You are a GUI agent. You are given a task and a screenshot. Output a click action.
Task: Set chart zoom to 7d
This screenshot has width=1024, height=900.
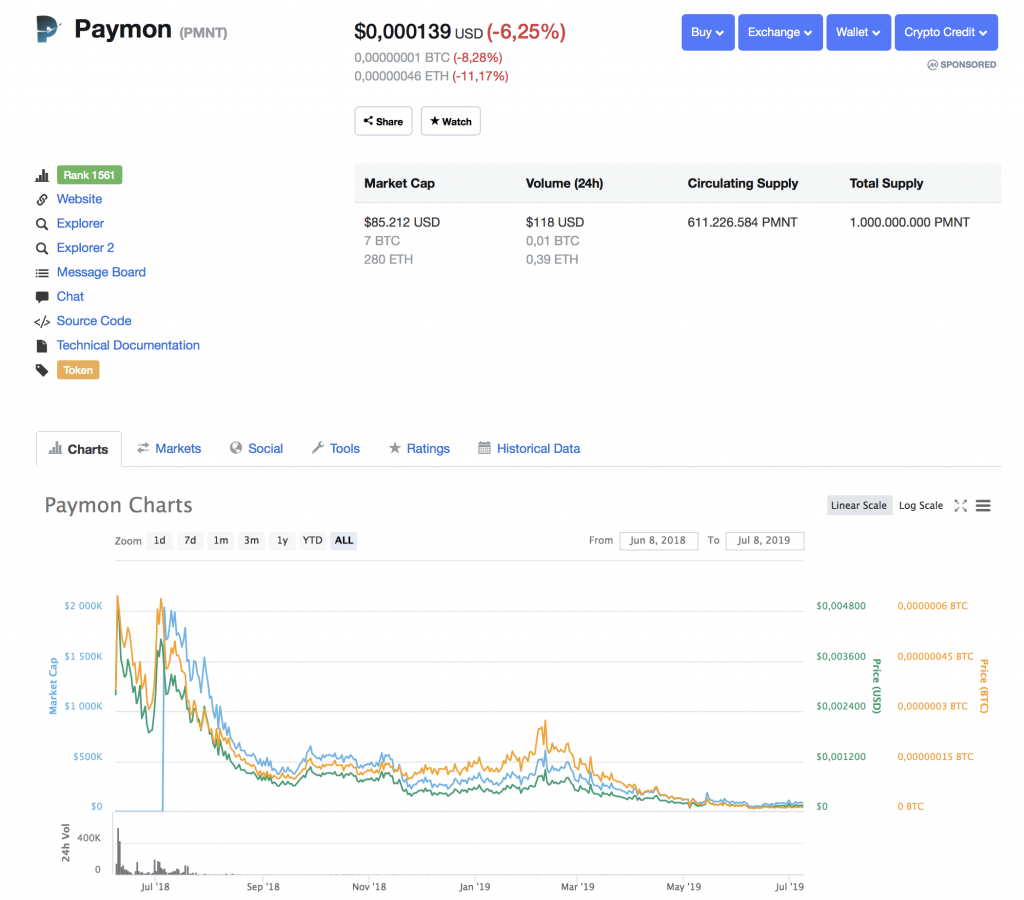coord(190,540)
